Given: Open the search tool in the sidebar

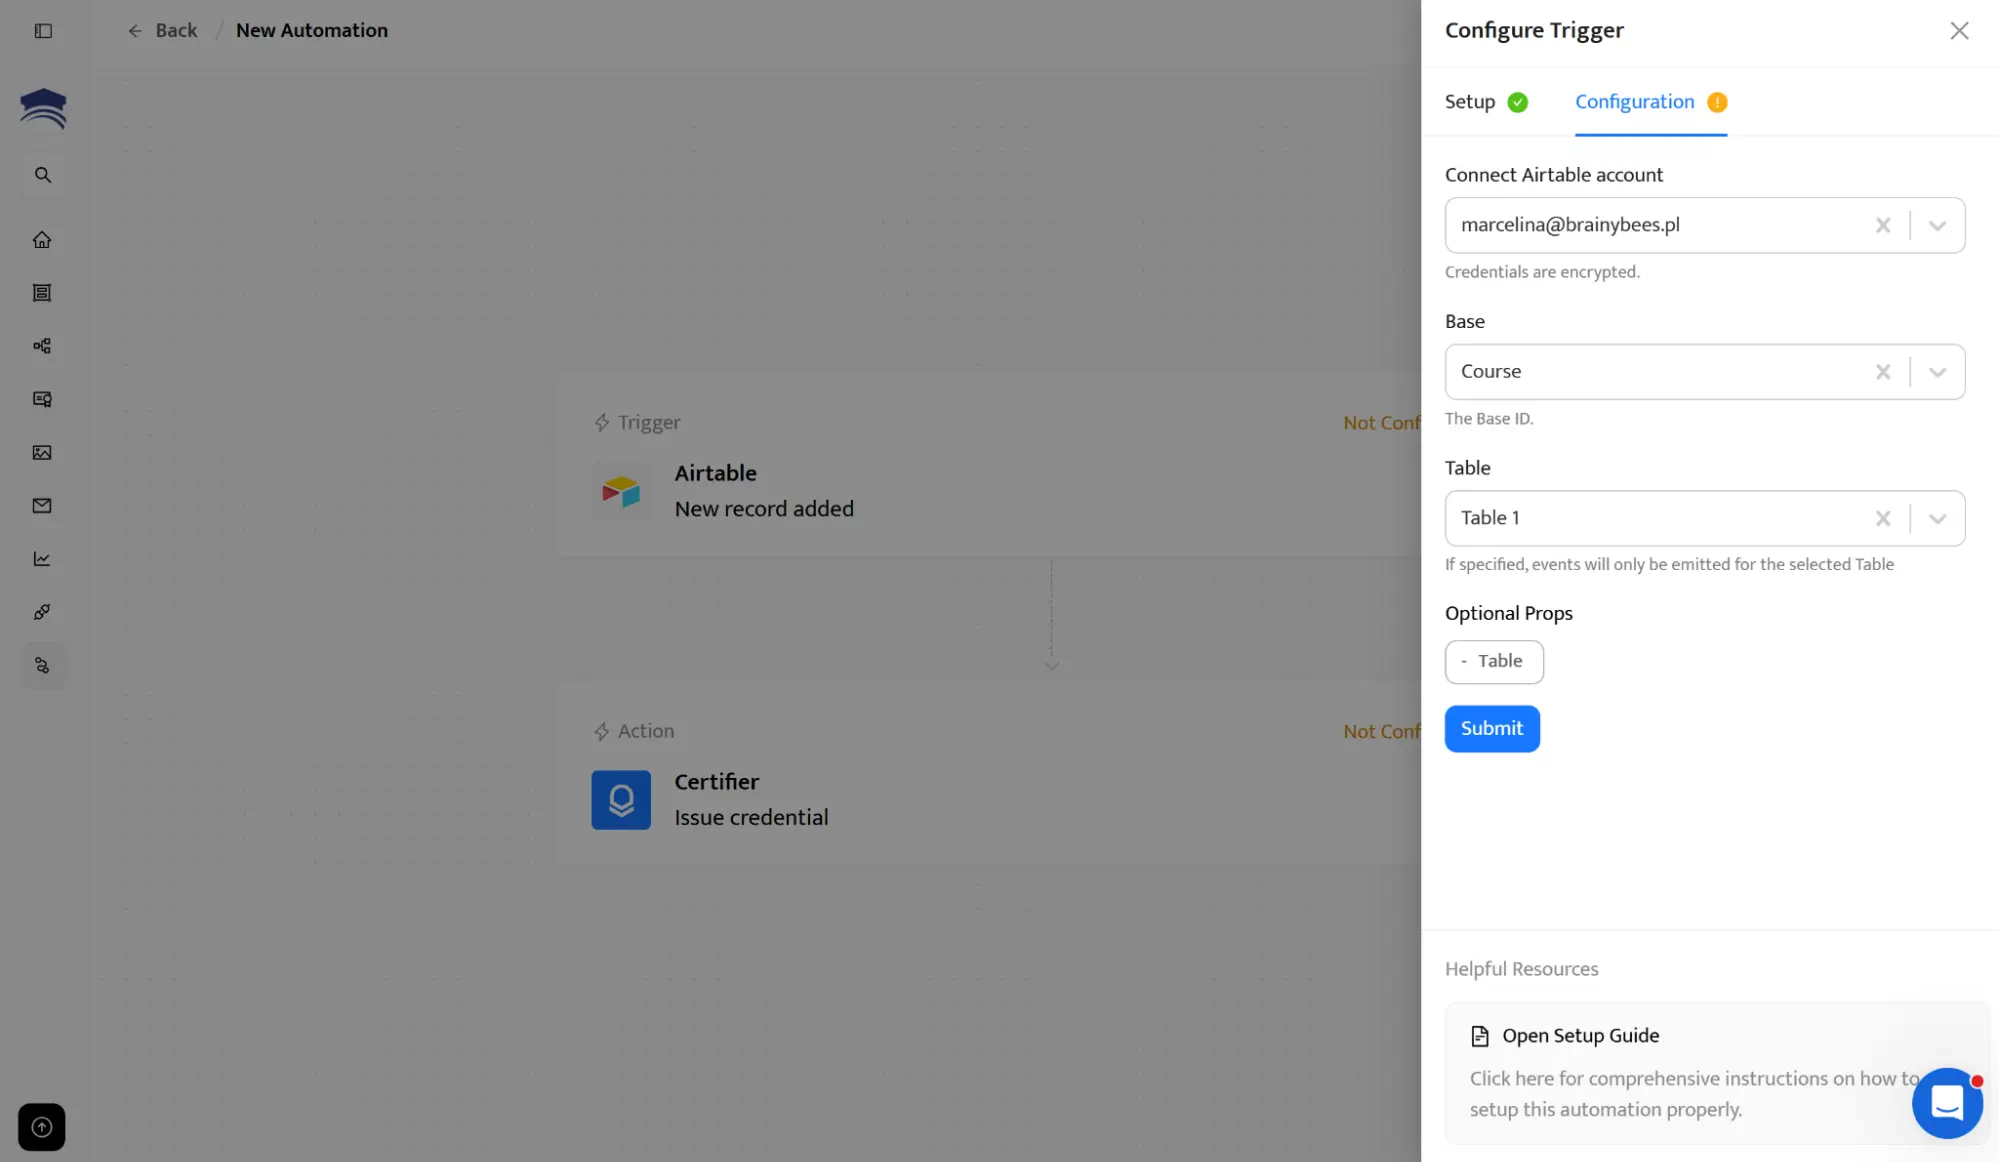Looking at the screenshot, I should (x=42, y=174).
